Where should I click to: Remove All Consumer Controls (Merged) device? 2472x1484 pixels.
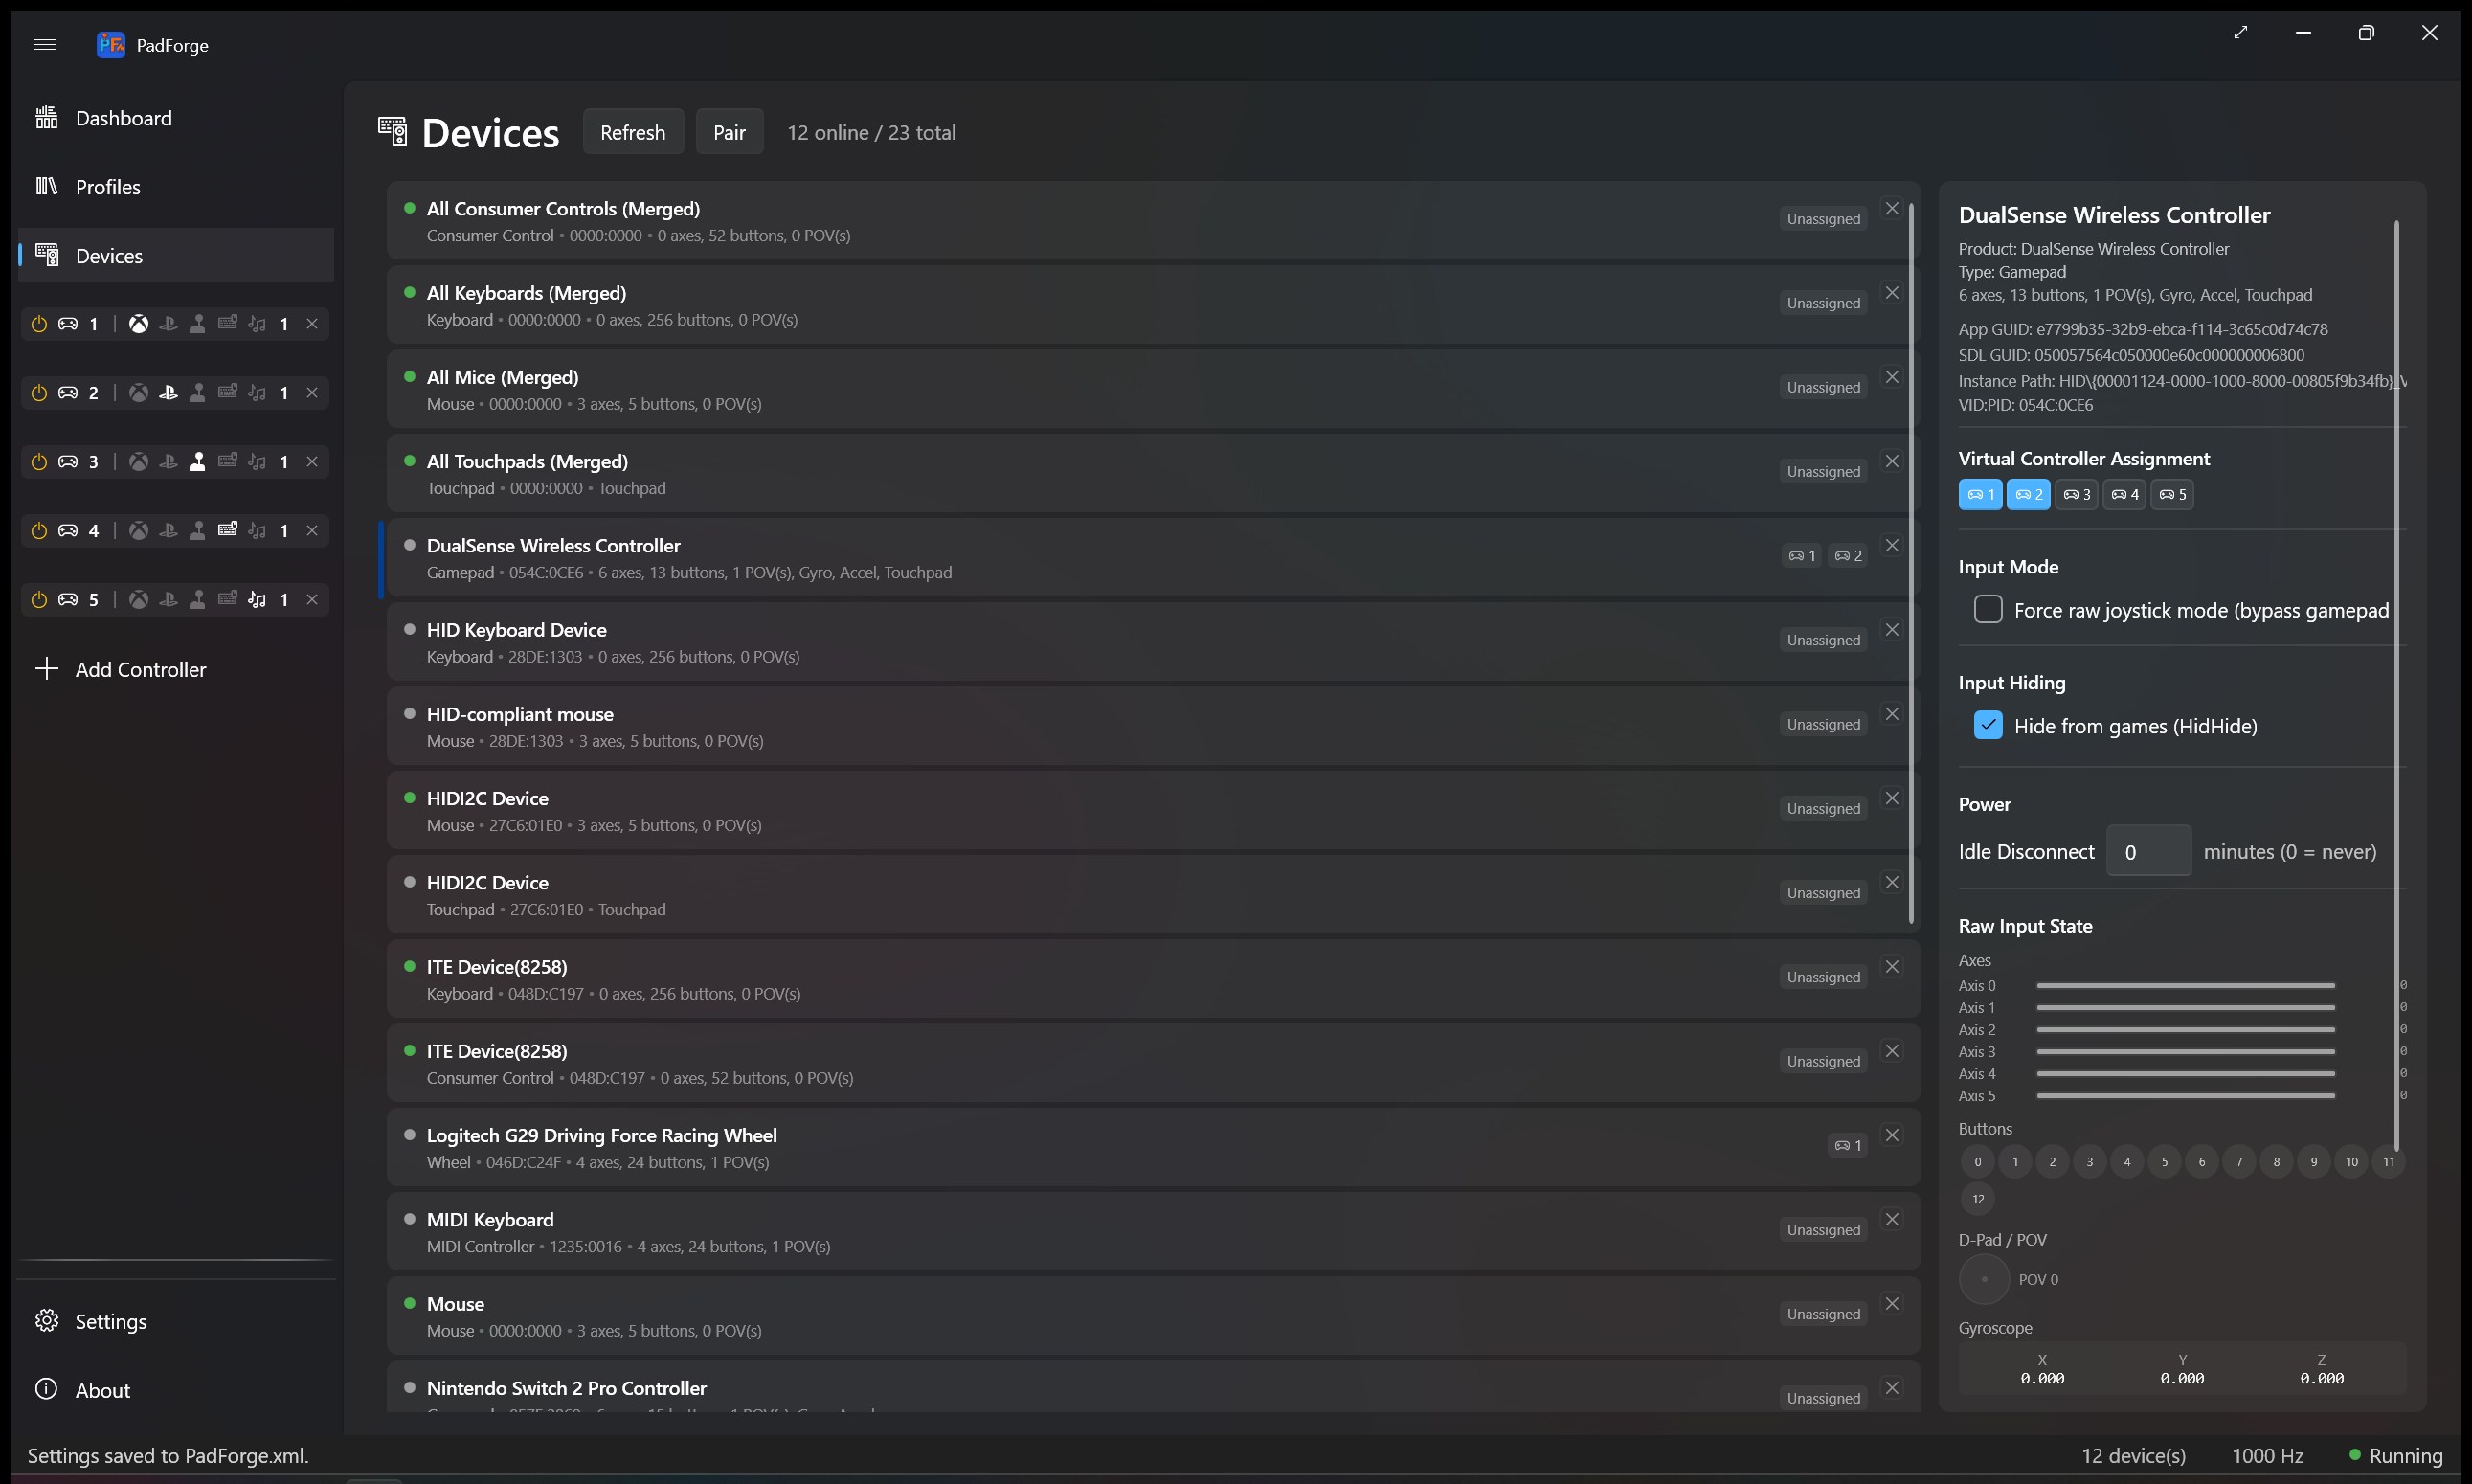point(1892,208)
